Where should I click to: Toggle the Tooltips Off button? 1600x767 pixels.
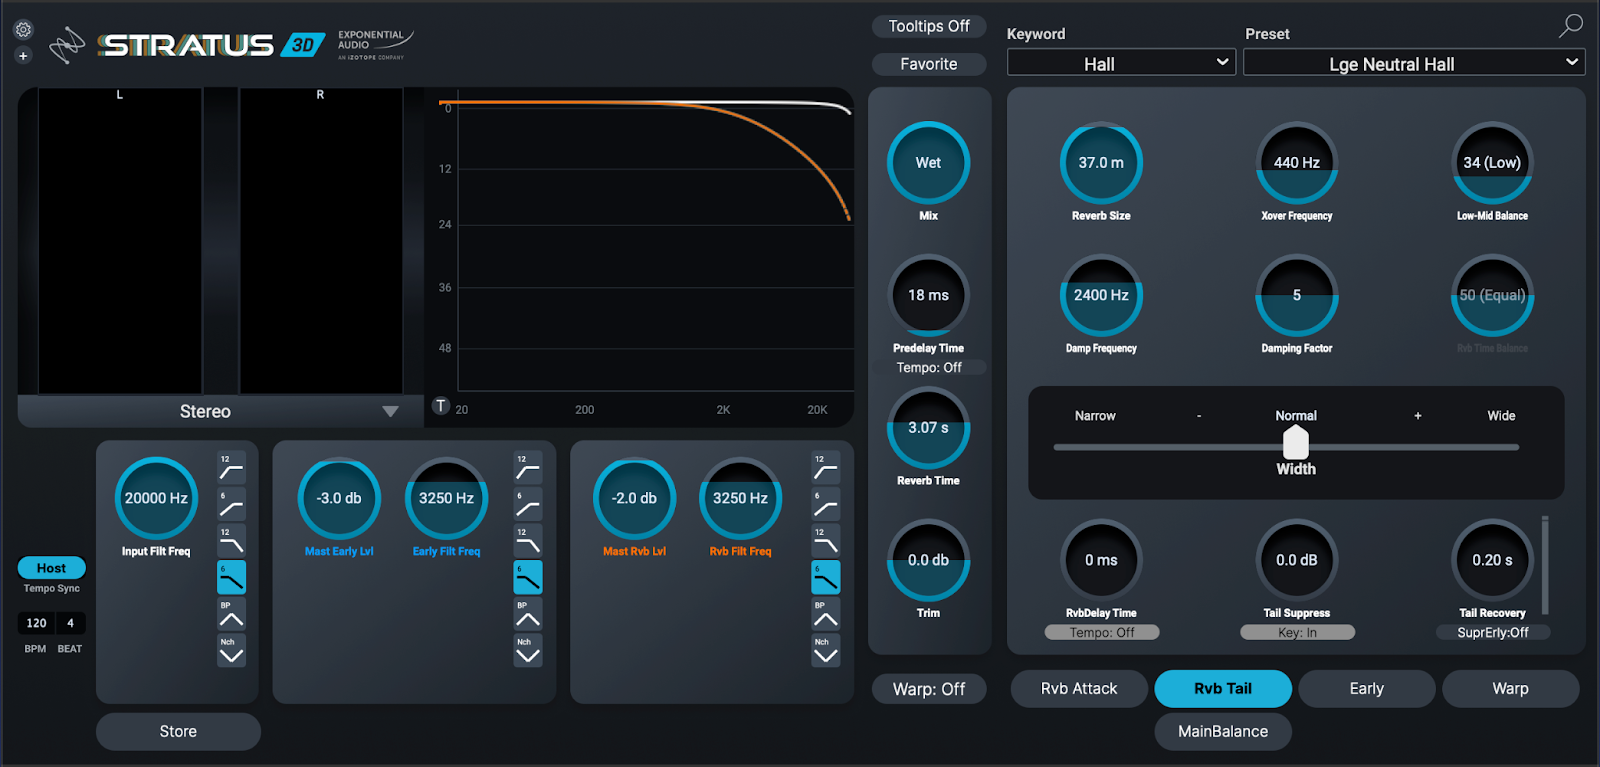pos(929,27)
